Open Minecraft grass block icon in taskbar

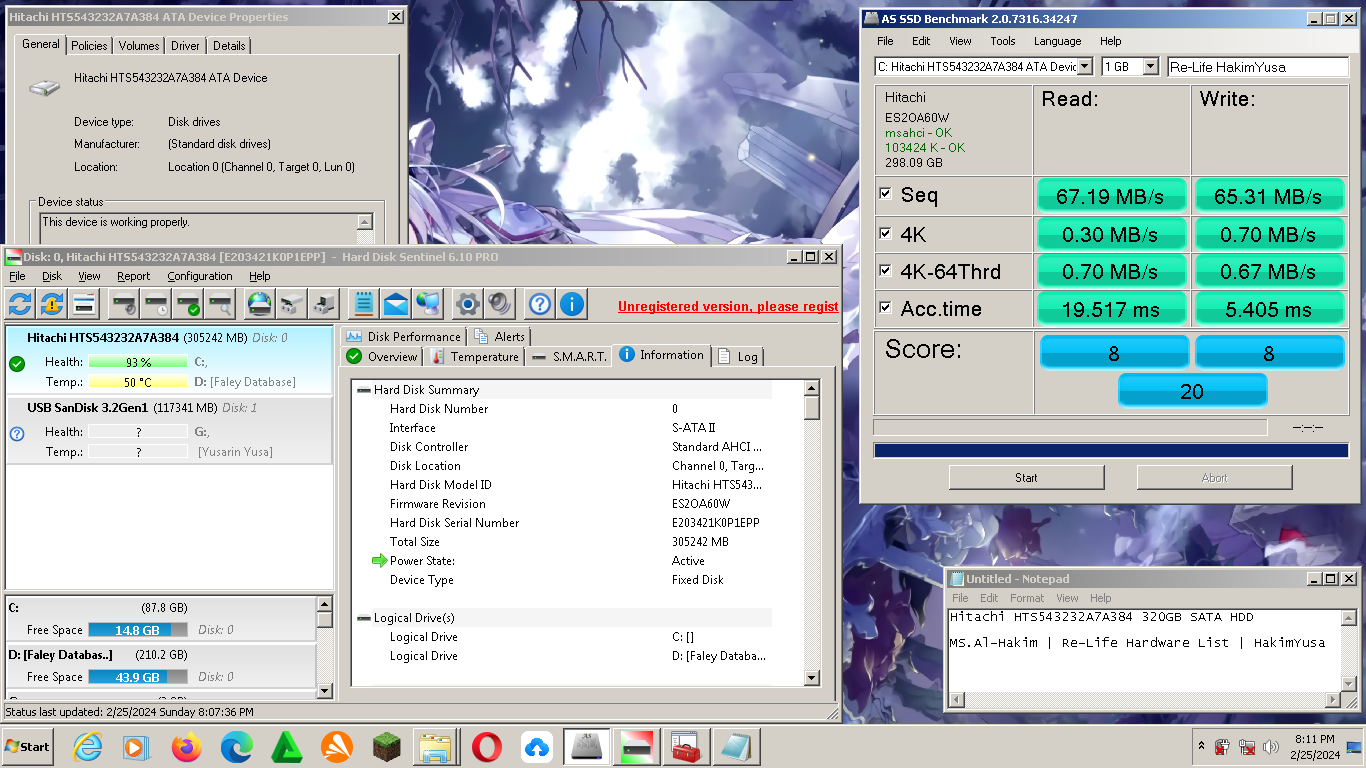[387, 747]
